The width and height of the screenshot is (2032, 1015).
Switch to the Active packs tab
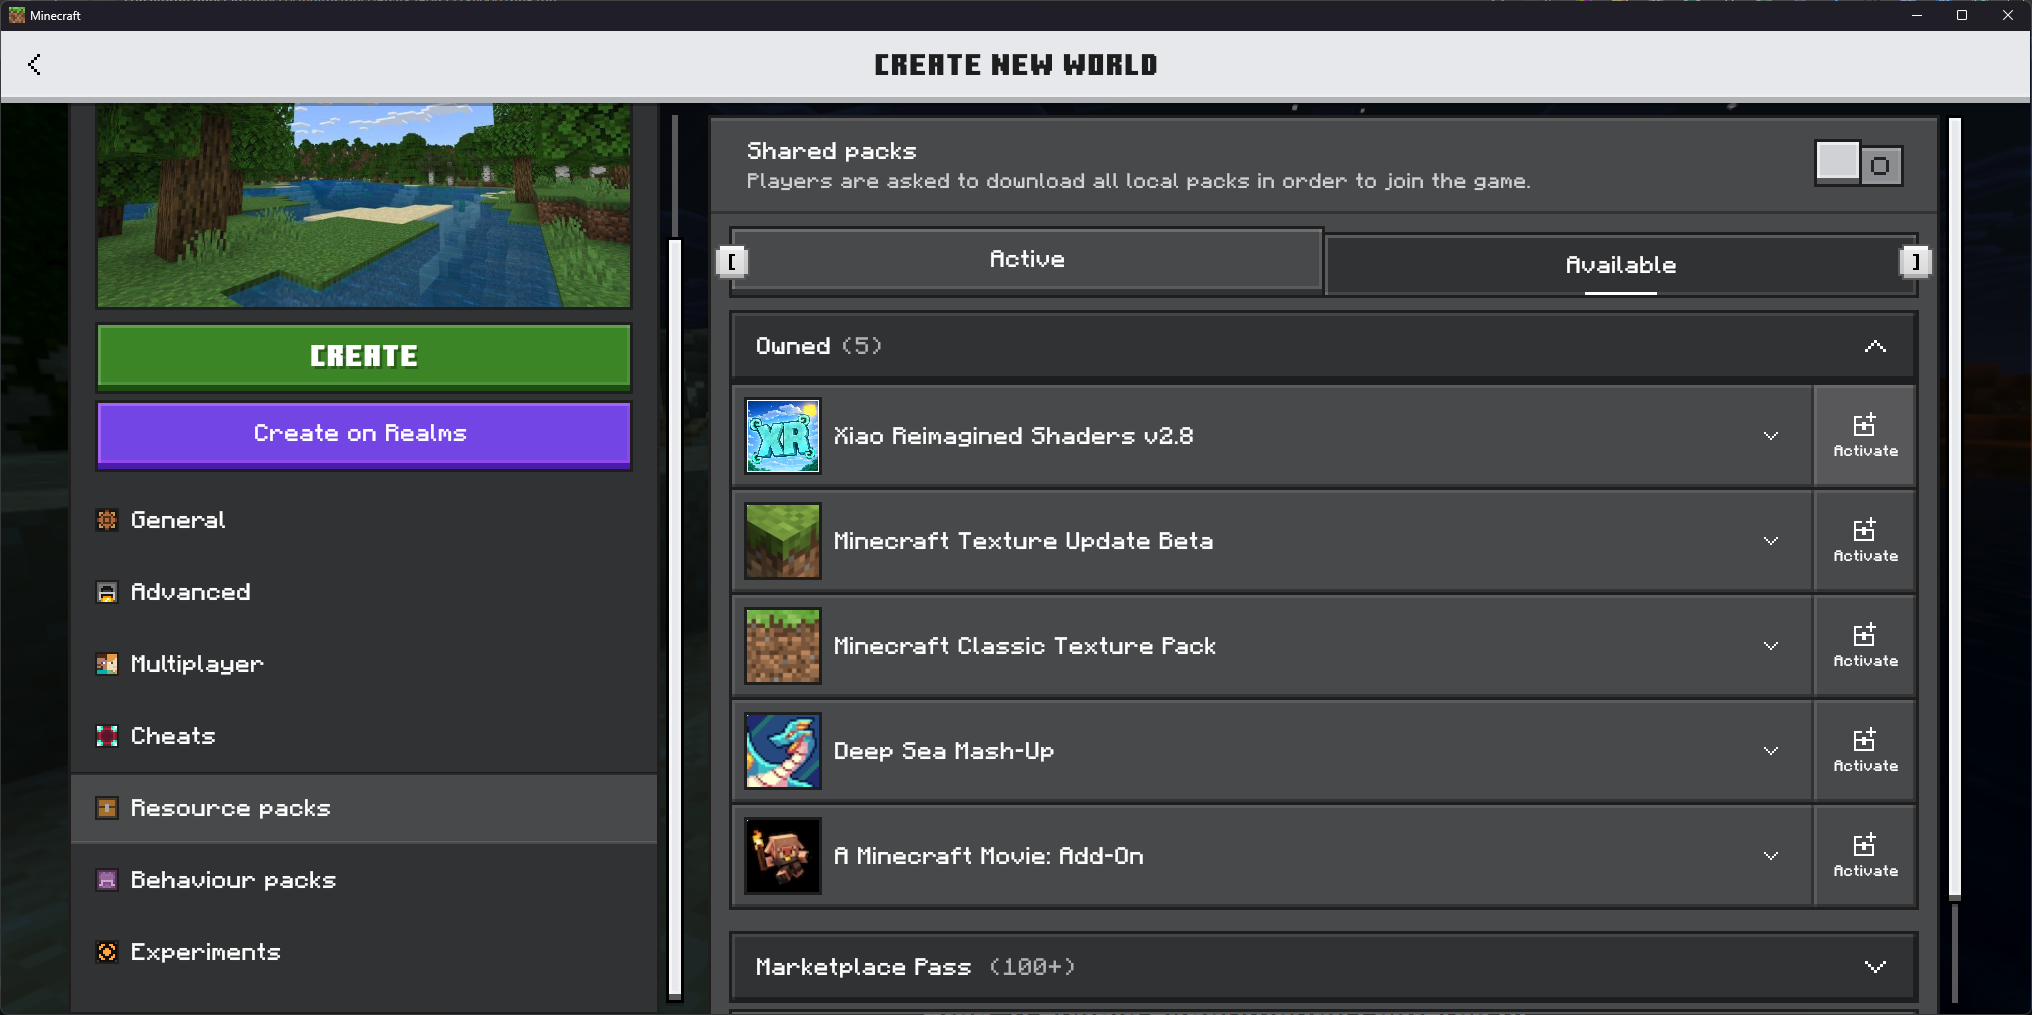[1027, 260]
